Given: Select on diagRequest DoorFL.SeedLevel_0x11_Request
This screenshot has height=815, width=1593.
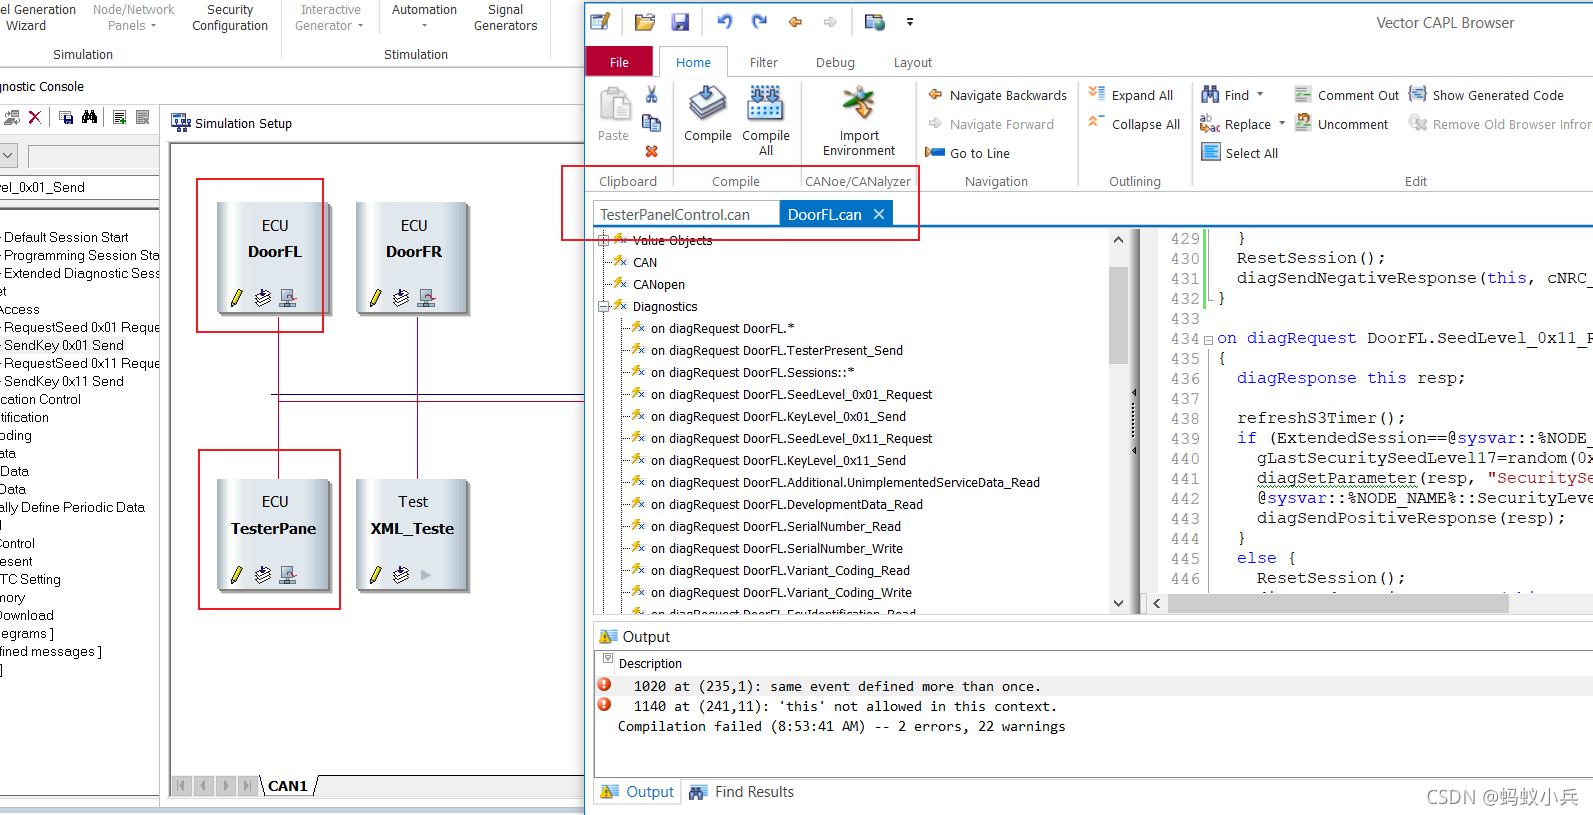Looking at the screenshot, I should (791, 438).
